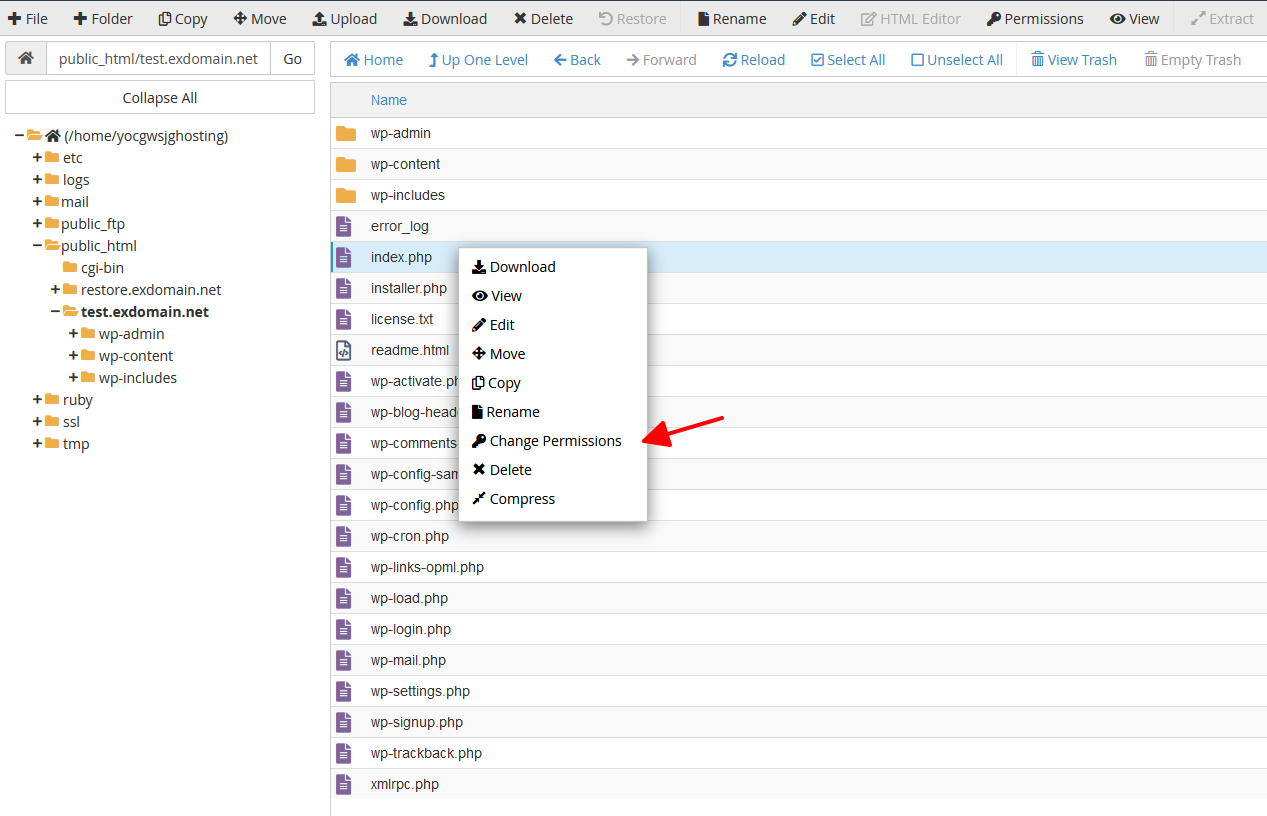Expand the ssl folder in tree

pyautogui.click(x=38, y=421)
